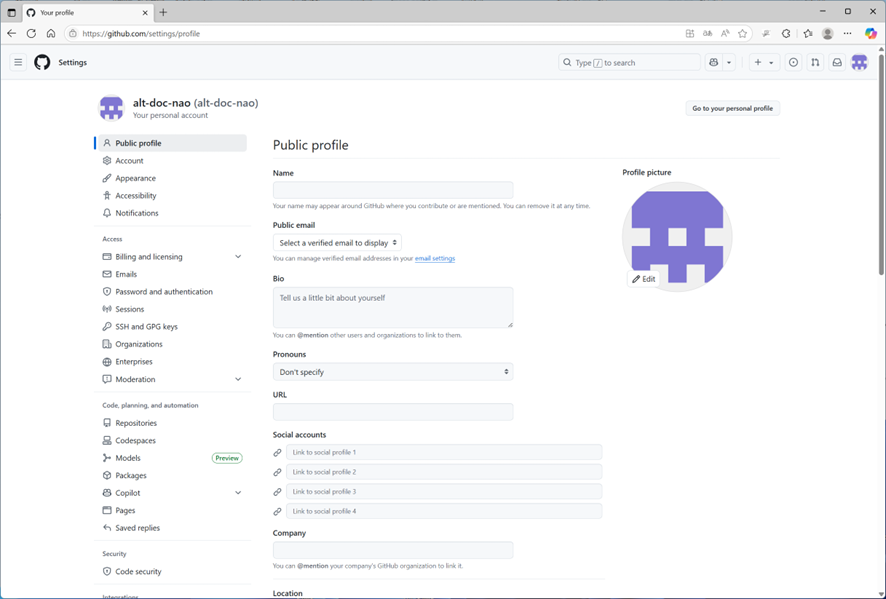Open a new browser tab
The image size is (886, 599).
[163, 12]
